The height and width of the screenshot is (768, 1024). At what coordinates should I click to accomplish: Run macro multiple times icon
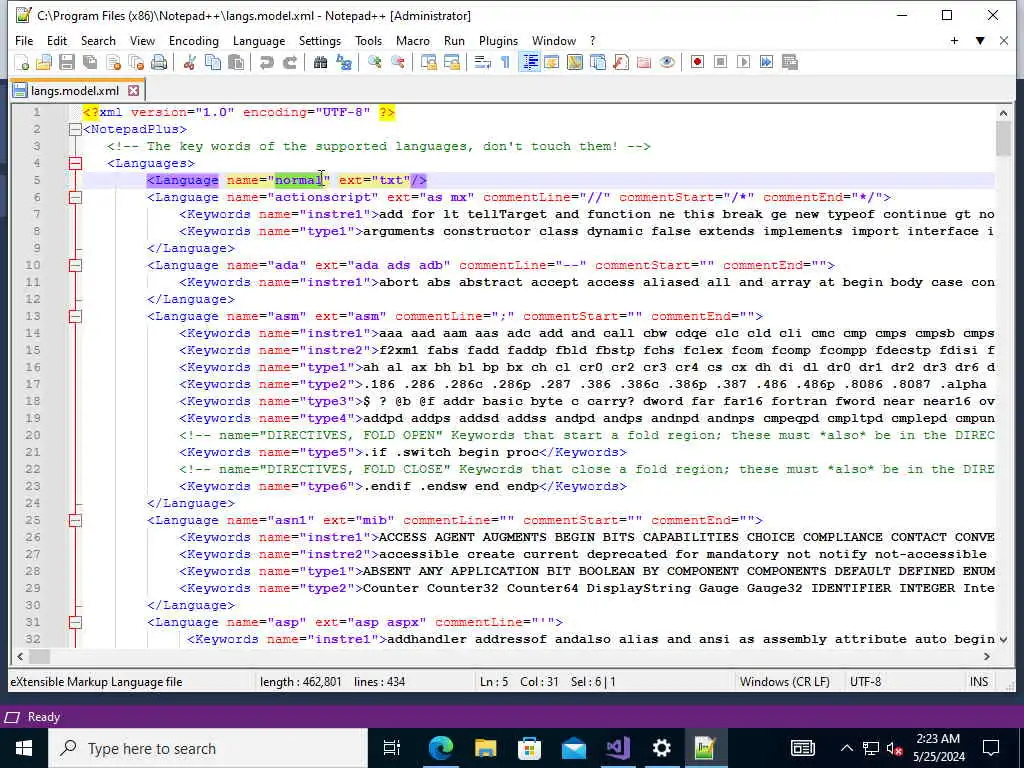[767, 62]
